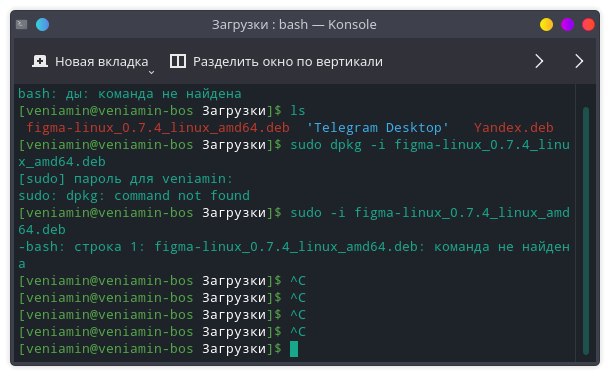Click the 'sudo dpkg -i' command text
610x376 pixels.
338,145
